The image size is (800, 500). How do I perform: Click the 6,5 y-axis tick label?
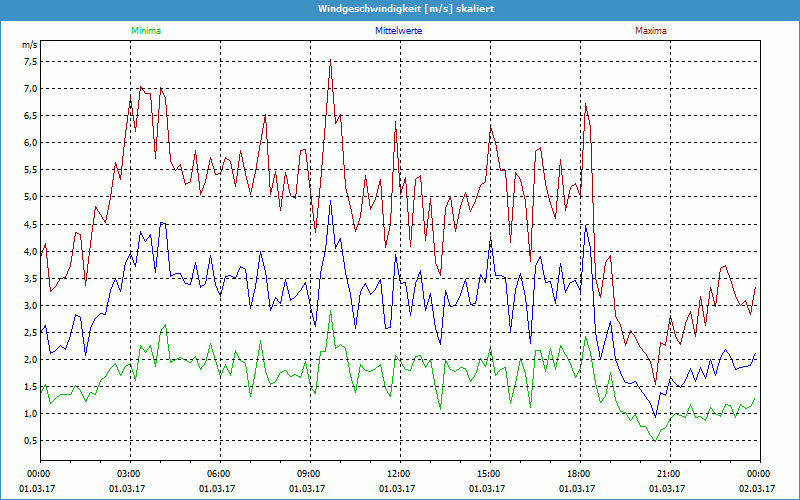(31, 116)
